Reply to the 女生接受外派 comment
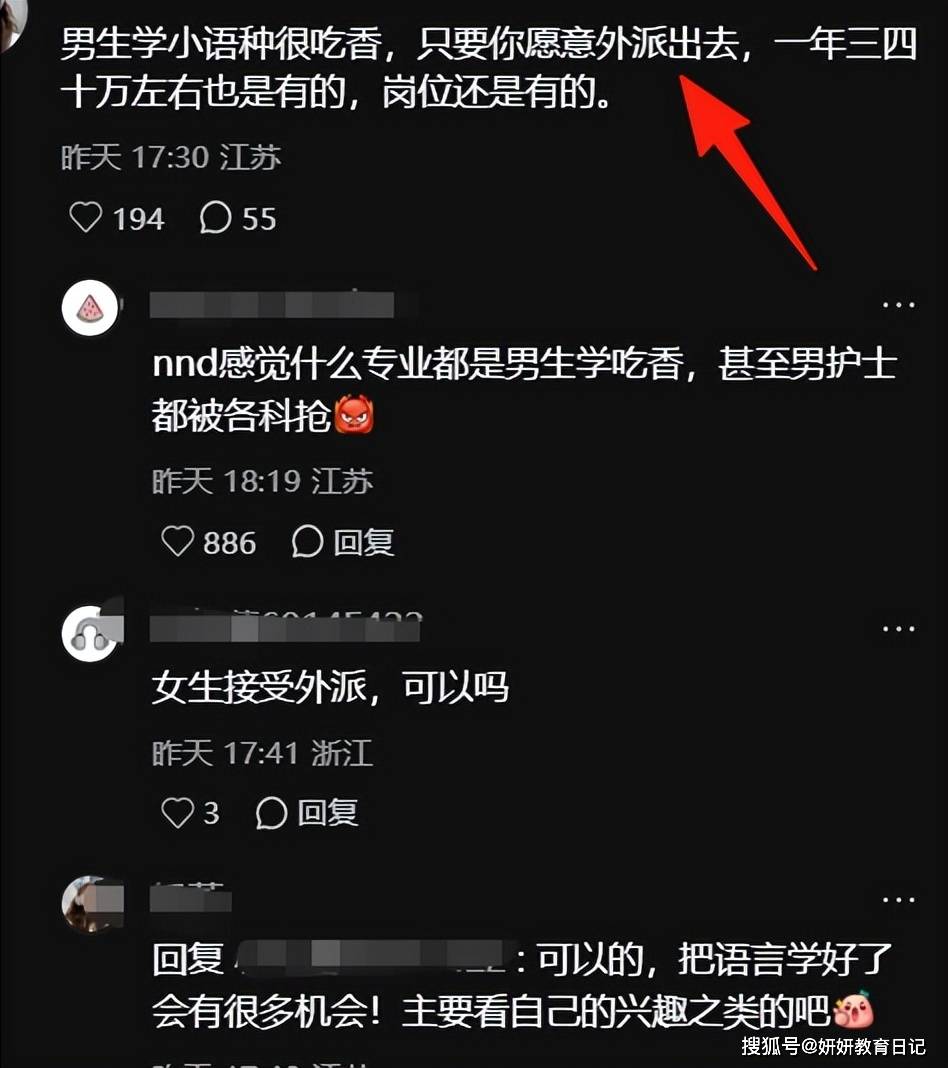 coord(307,813)
